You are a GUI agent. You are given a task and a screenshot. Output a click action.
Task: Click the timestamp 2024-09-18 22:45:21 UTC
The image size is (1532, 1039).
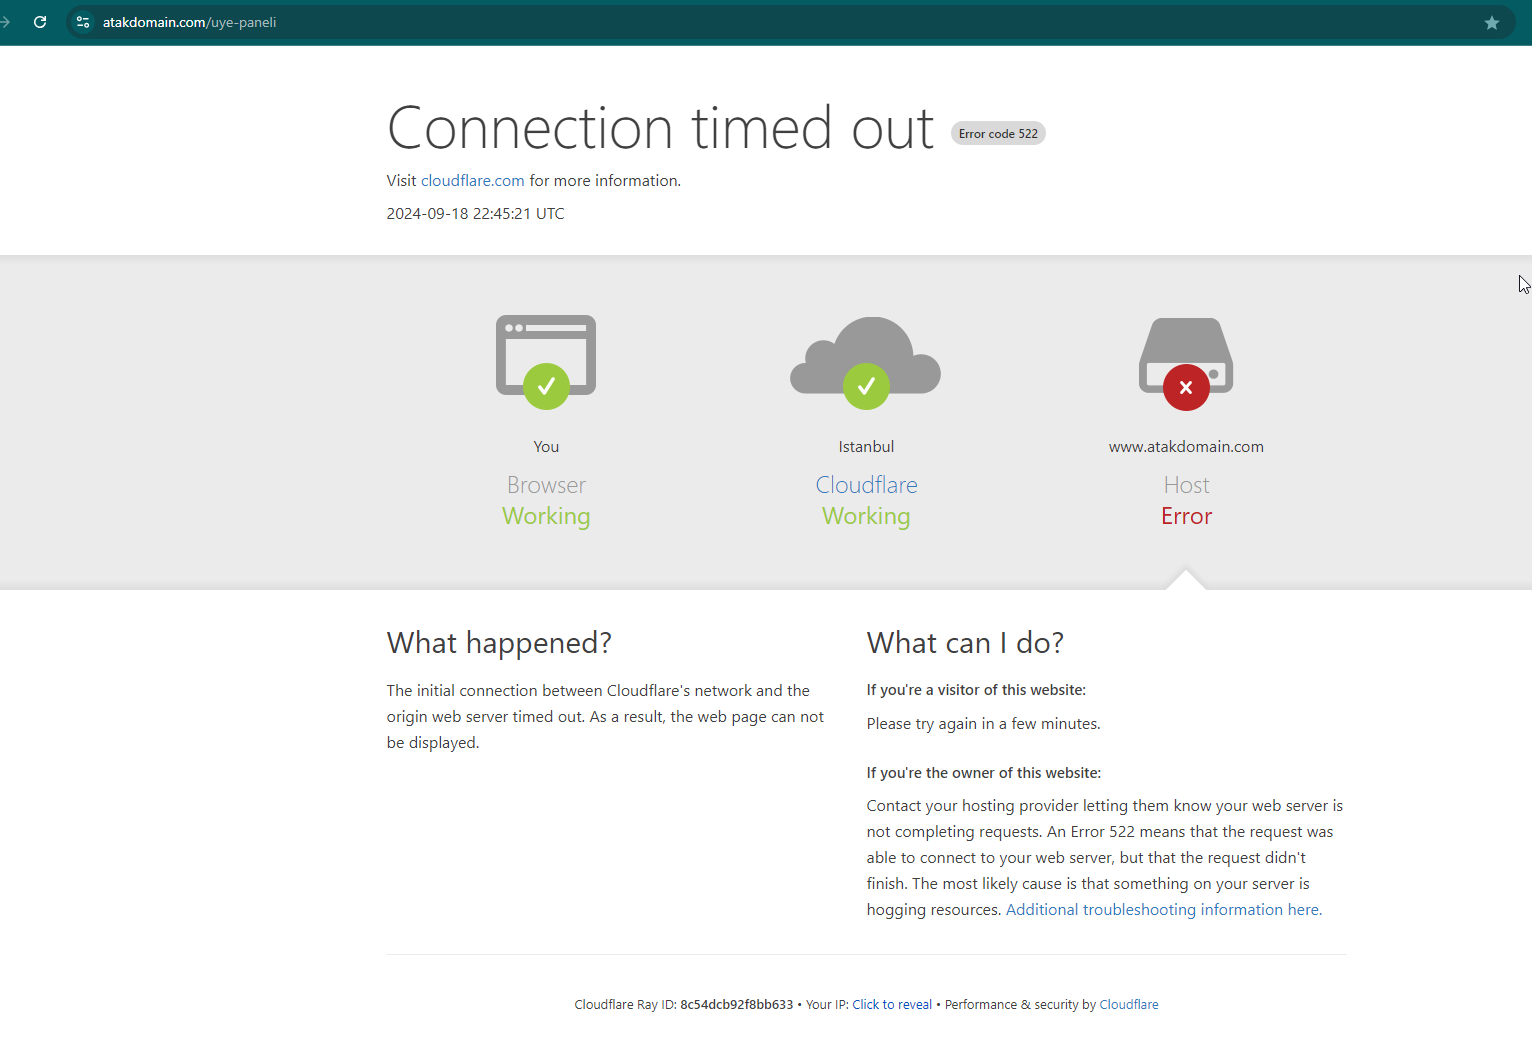coord(476,214)
